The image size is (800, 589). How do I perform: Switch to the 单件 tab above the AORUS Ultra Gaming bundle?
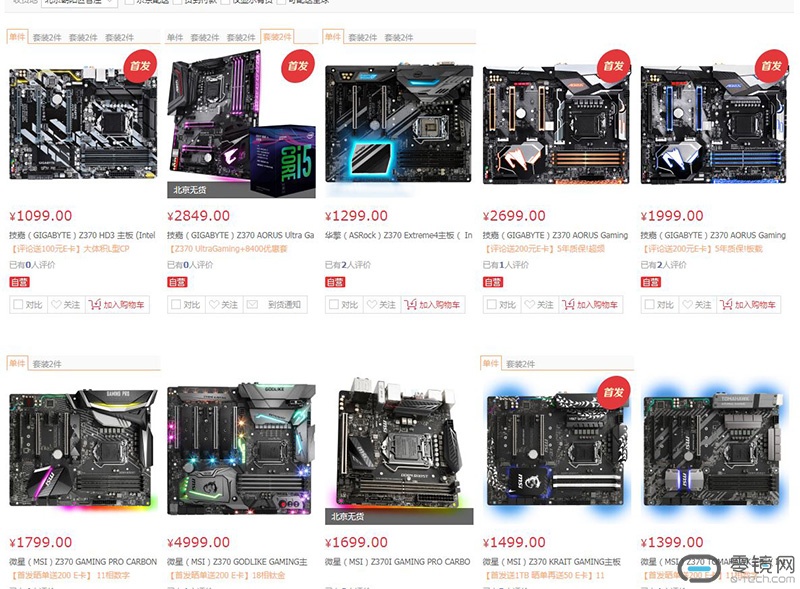point(175,37)
